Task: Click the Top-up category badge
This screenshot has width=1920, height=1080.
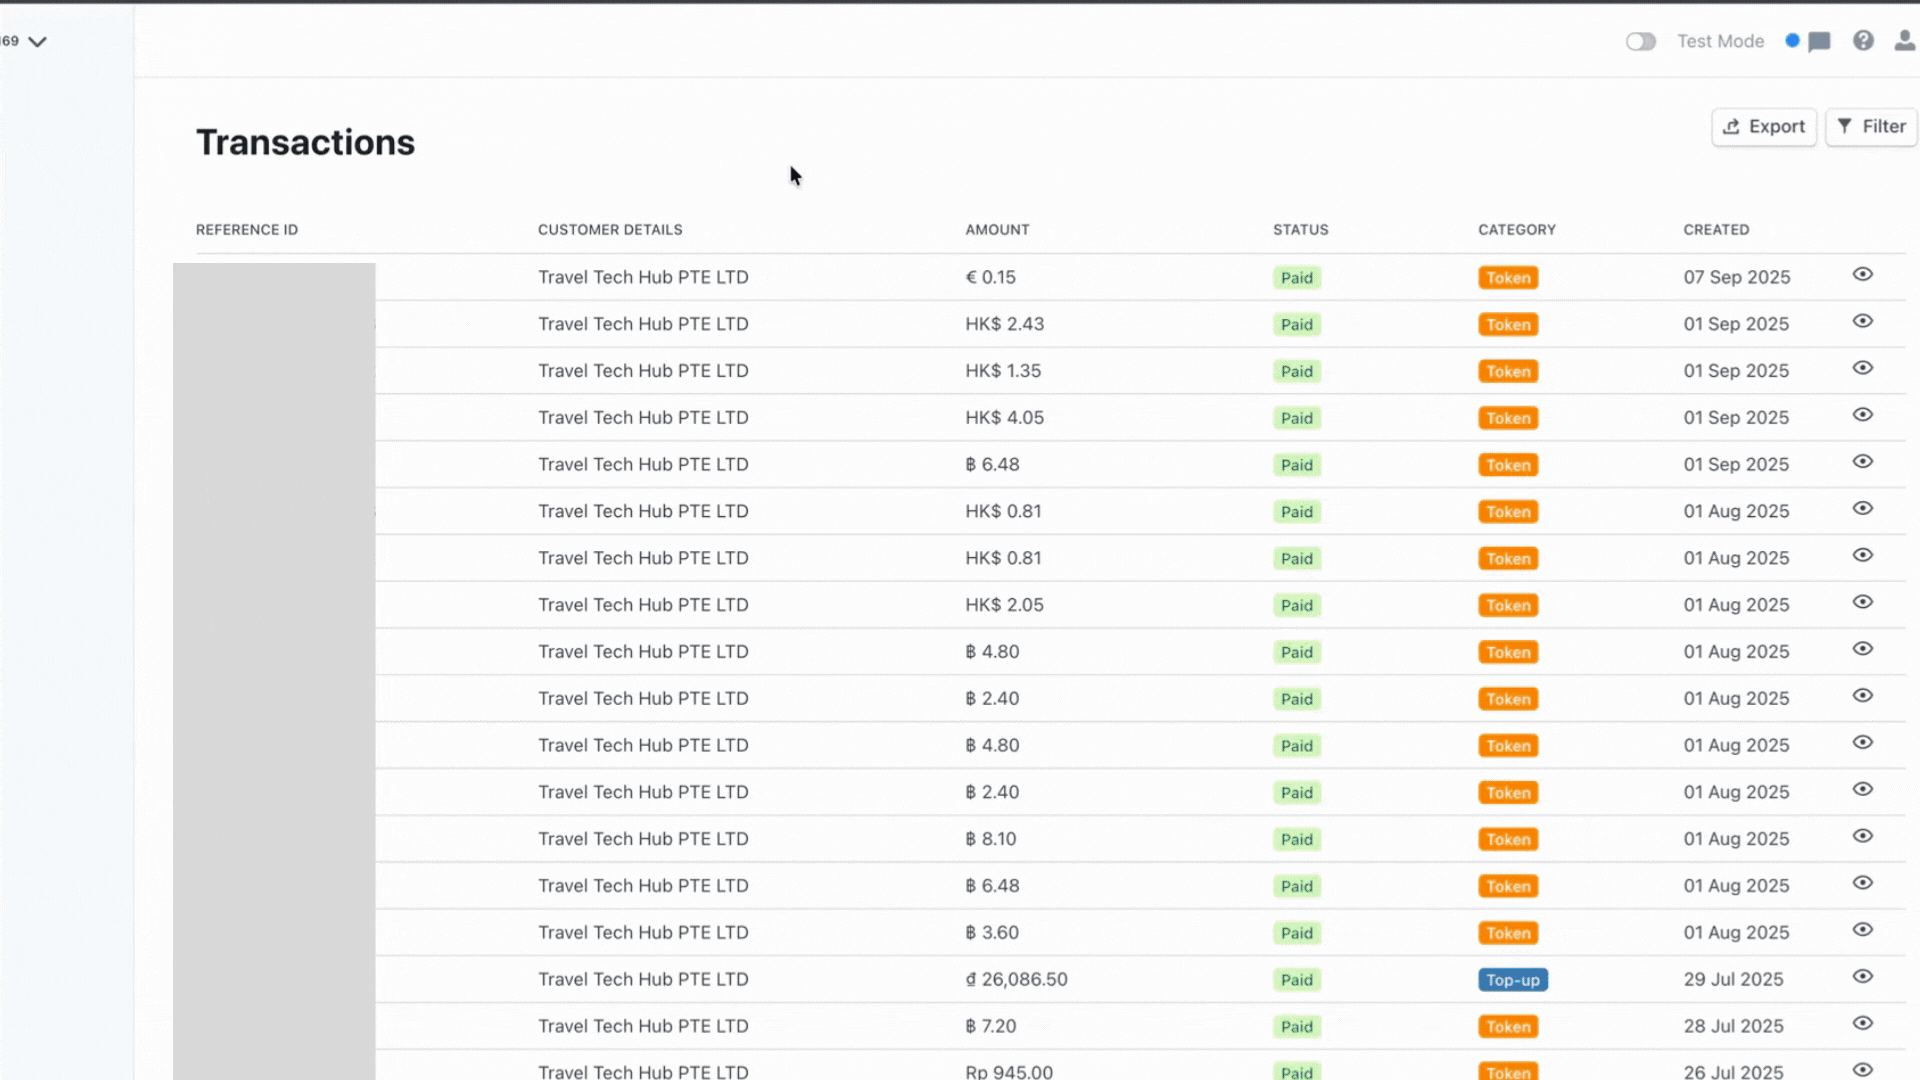Action: pyautogui.click(x=1512, y=980)
